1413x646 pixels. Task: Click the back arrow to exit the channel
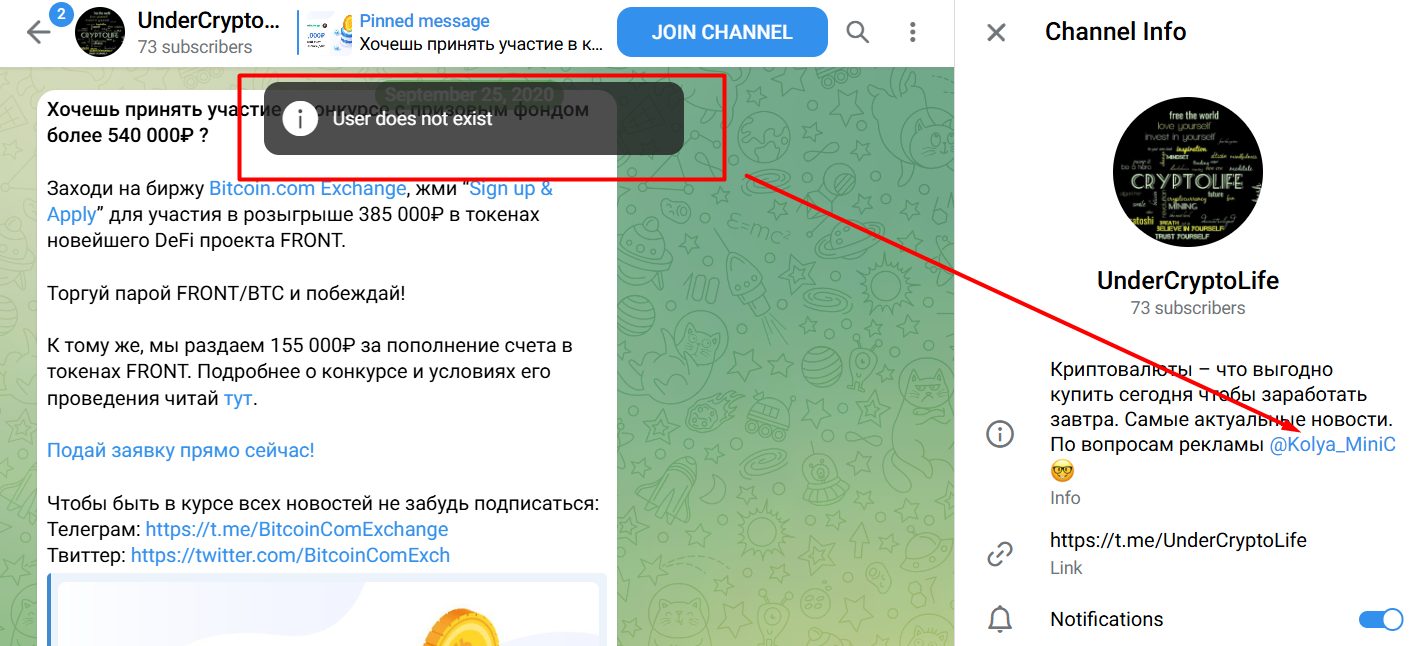tap(37, 31)
